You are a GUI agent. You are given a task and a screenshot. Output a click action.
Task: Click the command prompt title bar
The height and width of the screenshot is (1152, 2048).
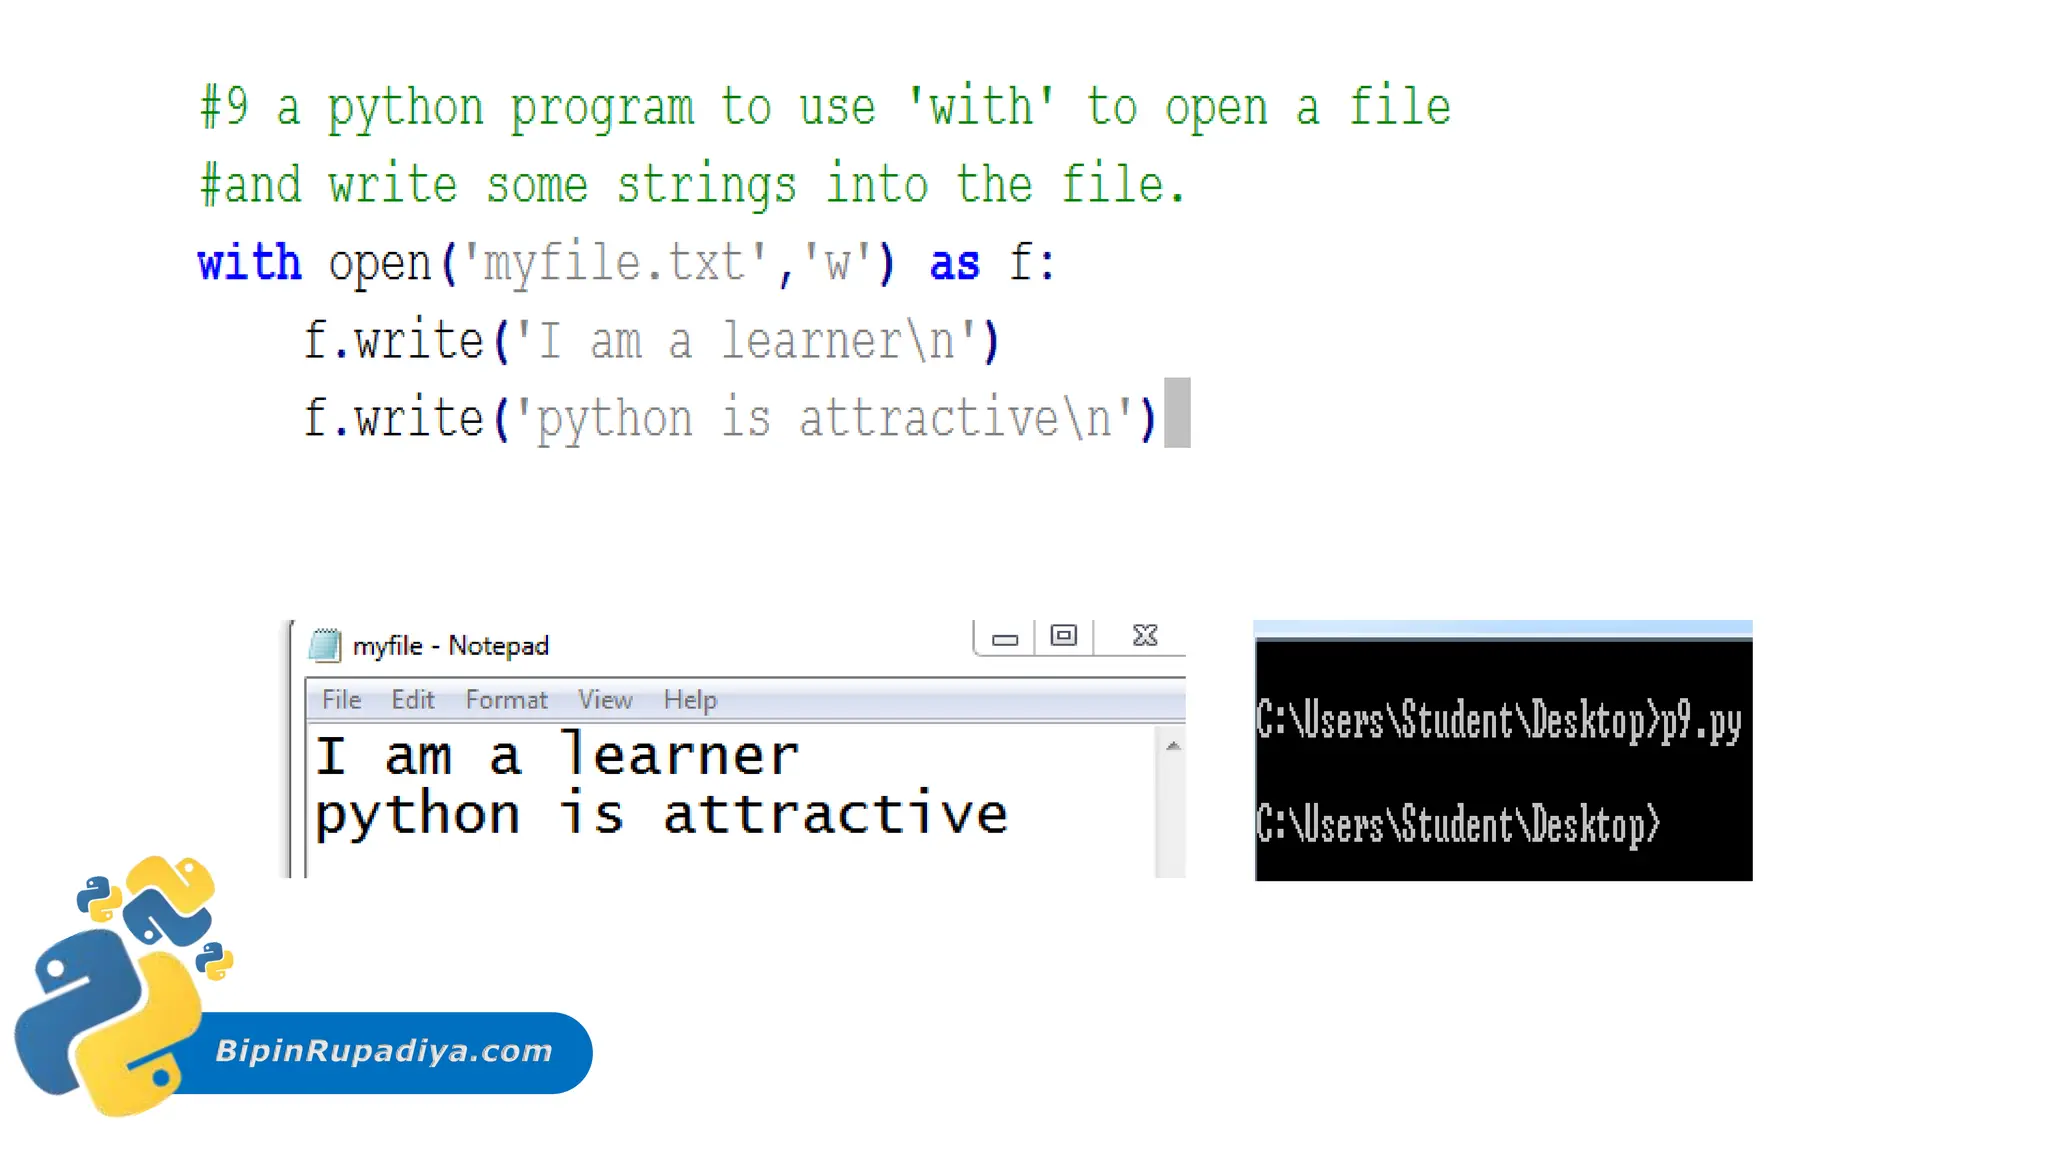click(x=1502, y=629)
